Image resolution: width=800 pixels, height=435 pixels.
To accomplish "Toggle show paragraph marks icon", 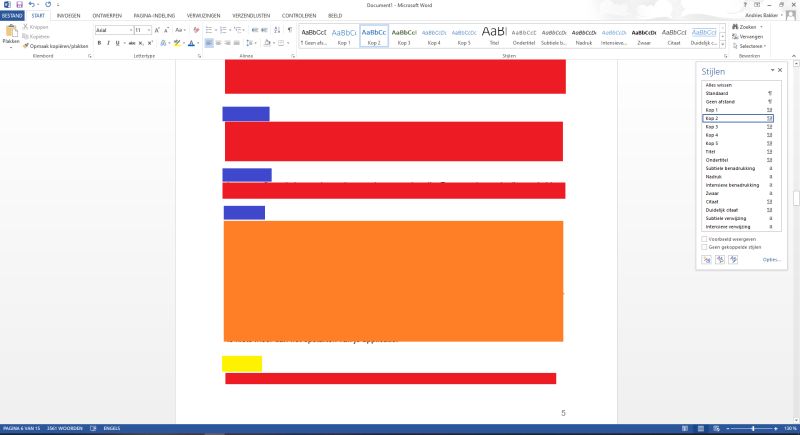I will 290,30.
